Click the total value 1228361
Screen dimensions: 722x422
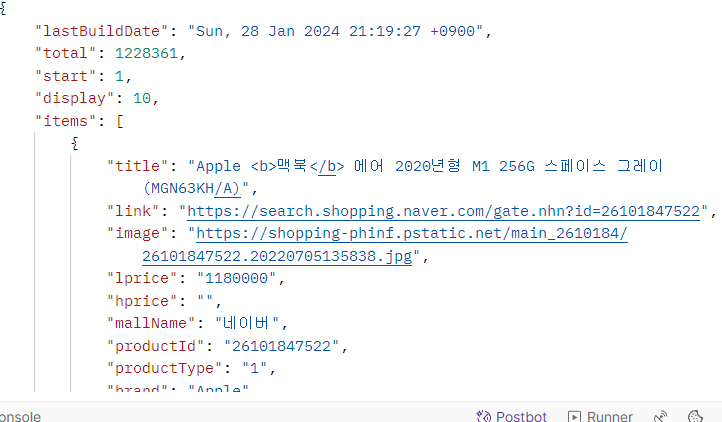[146, 53]
